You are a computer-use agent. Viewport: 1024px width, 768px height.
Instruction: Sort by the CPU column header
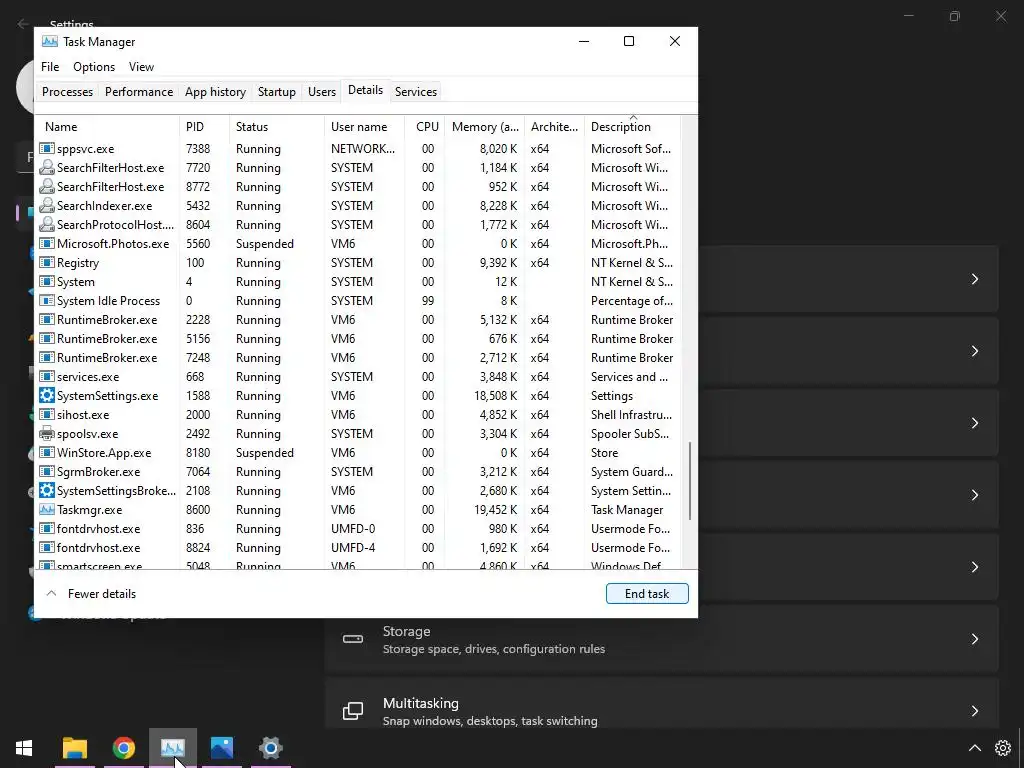click(425, 127)
